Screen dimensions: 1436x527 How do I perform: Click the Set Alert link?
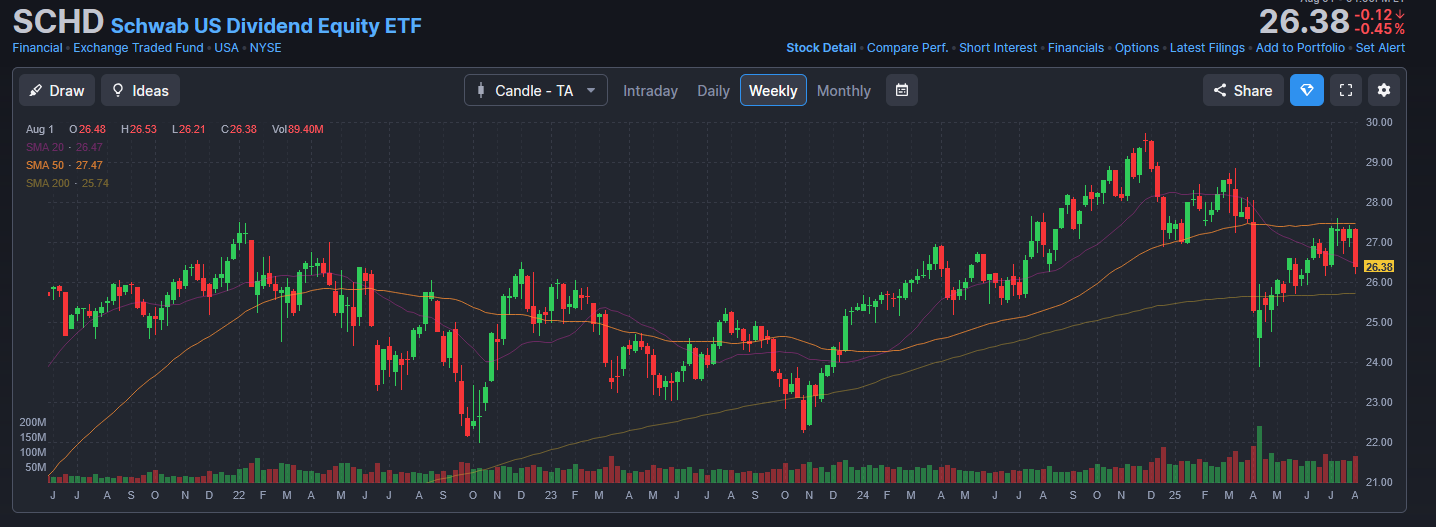(1380, 48)
